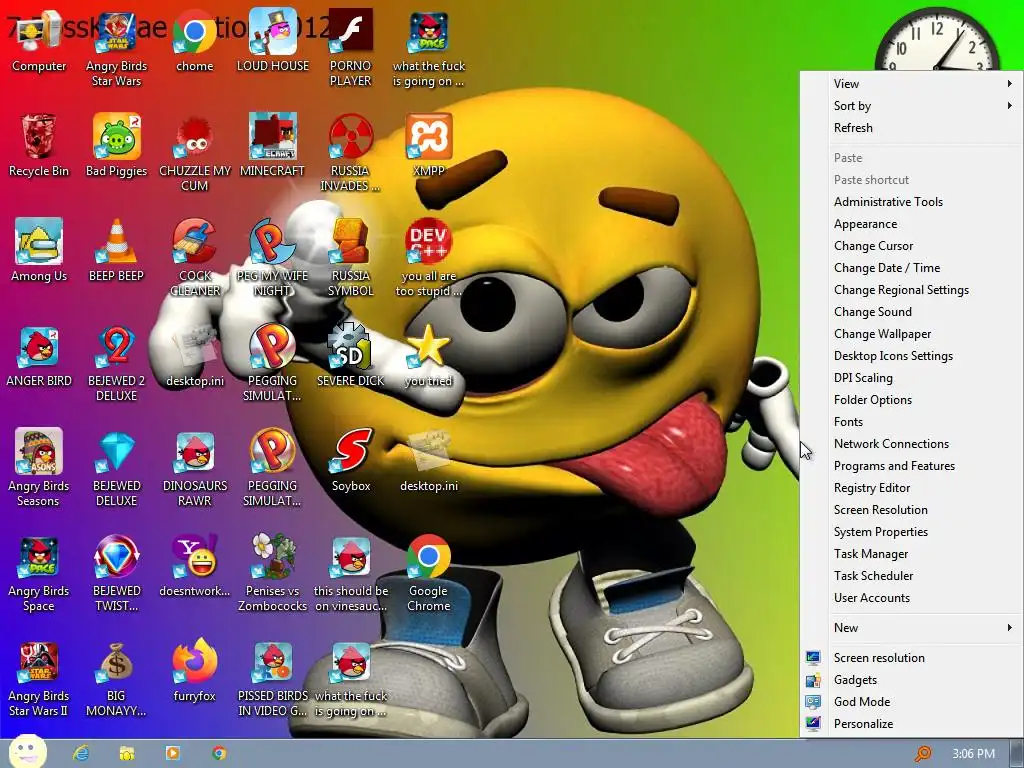Choose Programs and Features
Screen dimensions: 1024x768
[x=912, y=466]
